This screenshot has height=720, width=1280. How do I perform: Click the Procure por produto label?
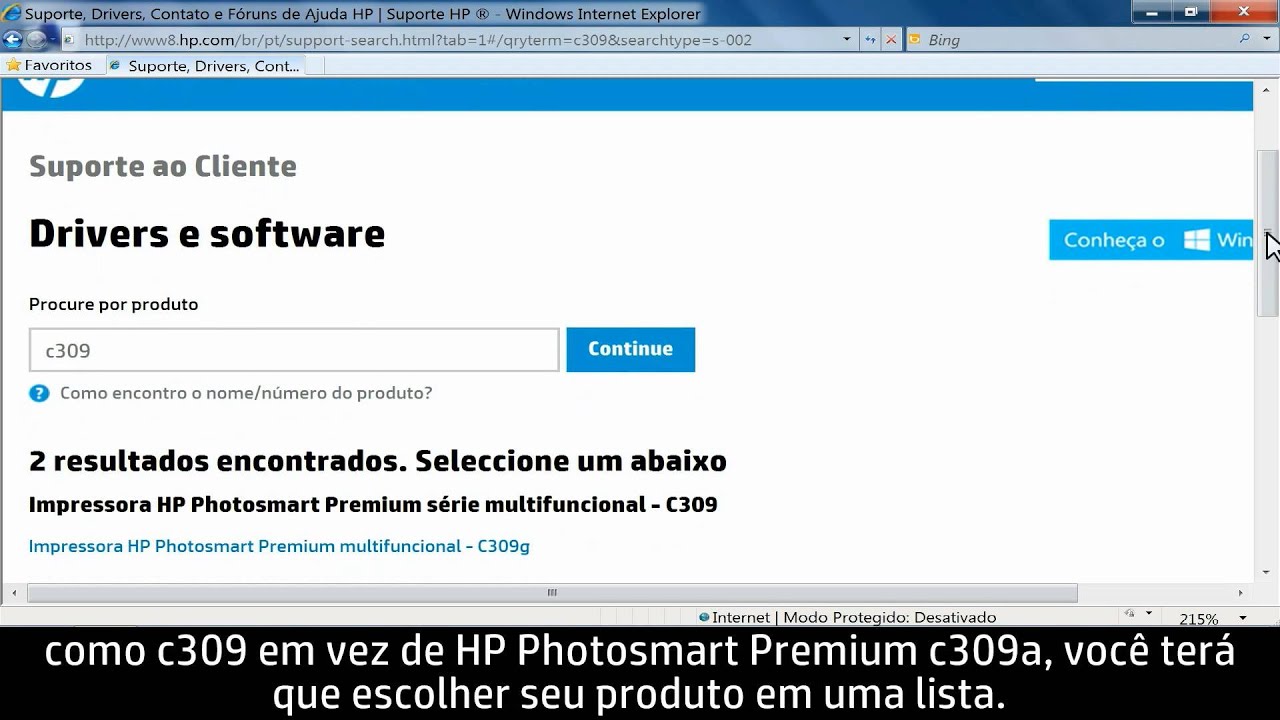pos(114,304)
